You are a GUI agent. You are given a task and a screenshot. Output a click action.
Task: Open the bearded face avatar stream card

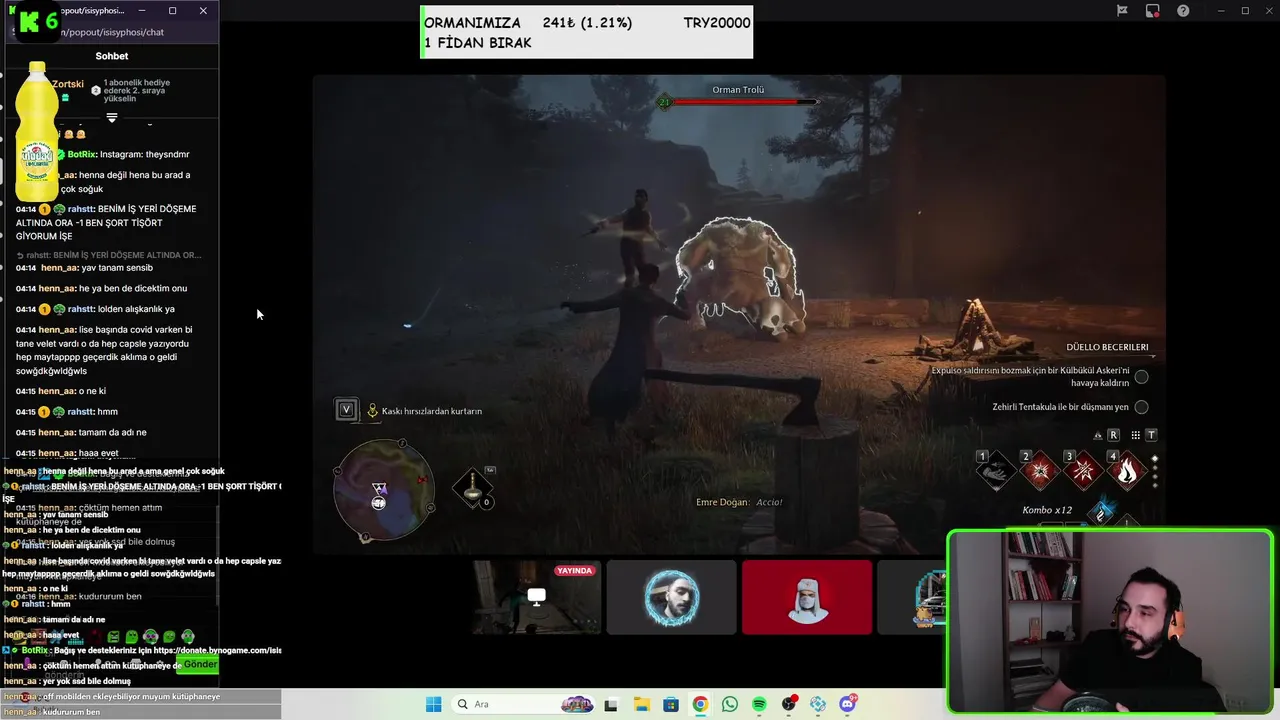click(671, 597)
